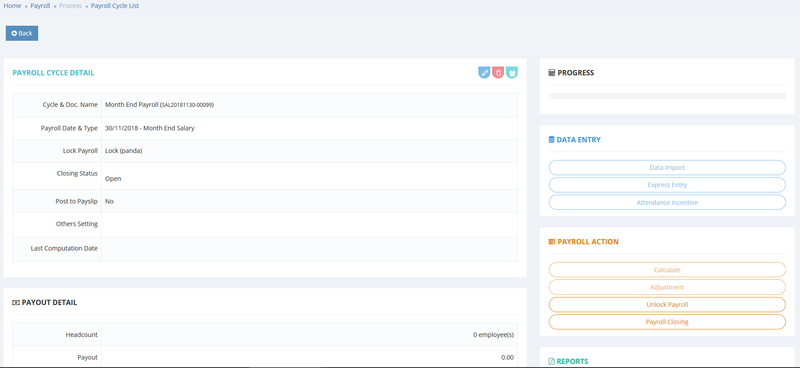Click the '0 employee(s)' headcount value
This screenshot has width=800, height=368.
pos(493,335)
